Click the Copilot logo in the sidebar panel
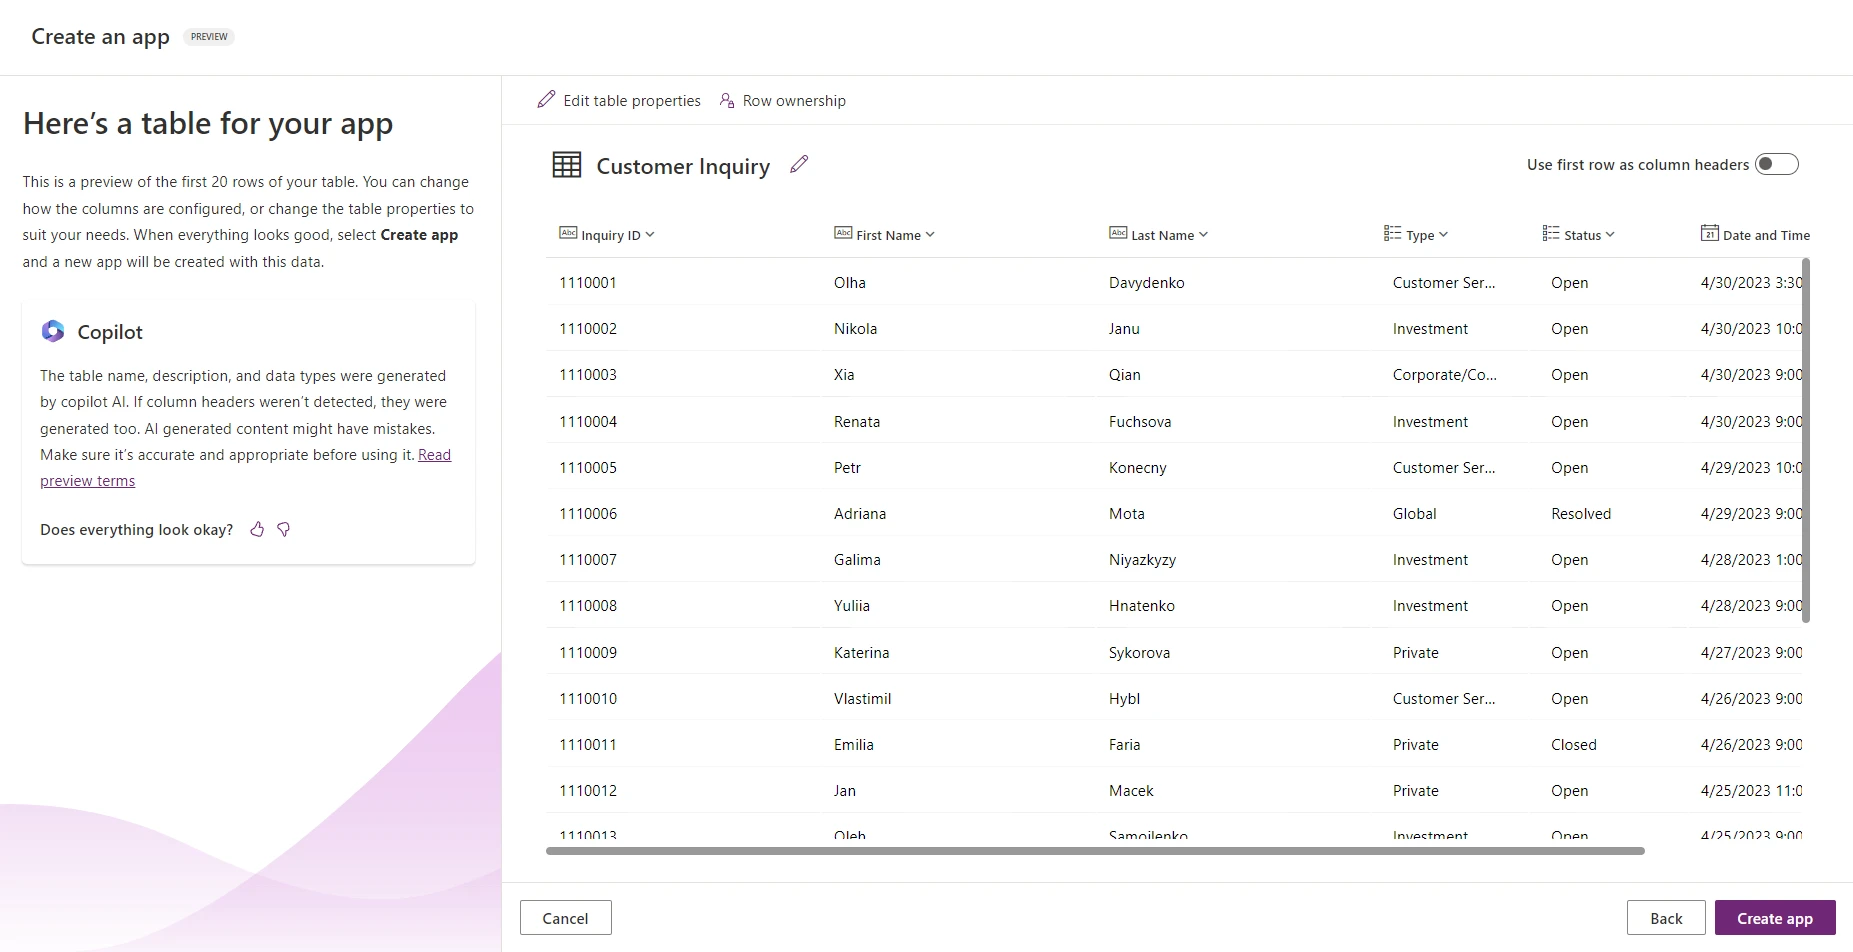This screenshot has width=1853, height=952. click(52, 331)
